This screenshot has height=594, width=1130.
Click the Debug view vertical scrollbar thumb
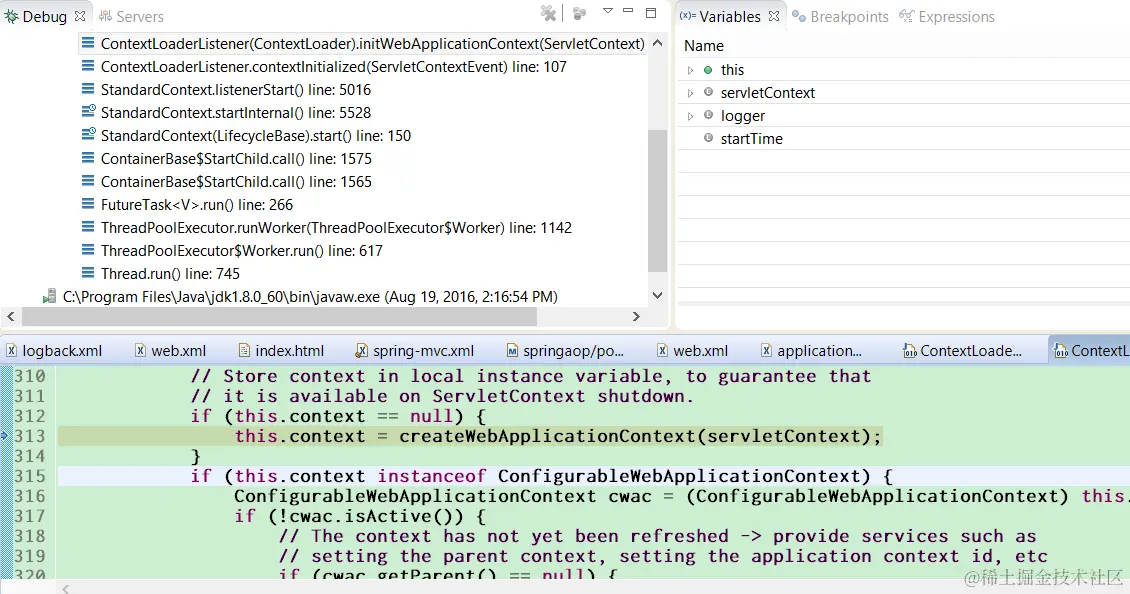tap(657, 200)
